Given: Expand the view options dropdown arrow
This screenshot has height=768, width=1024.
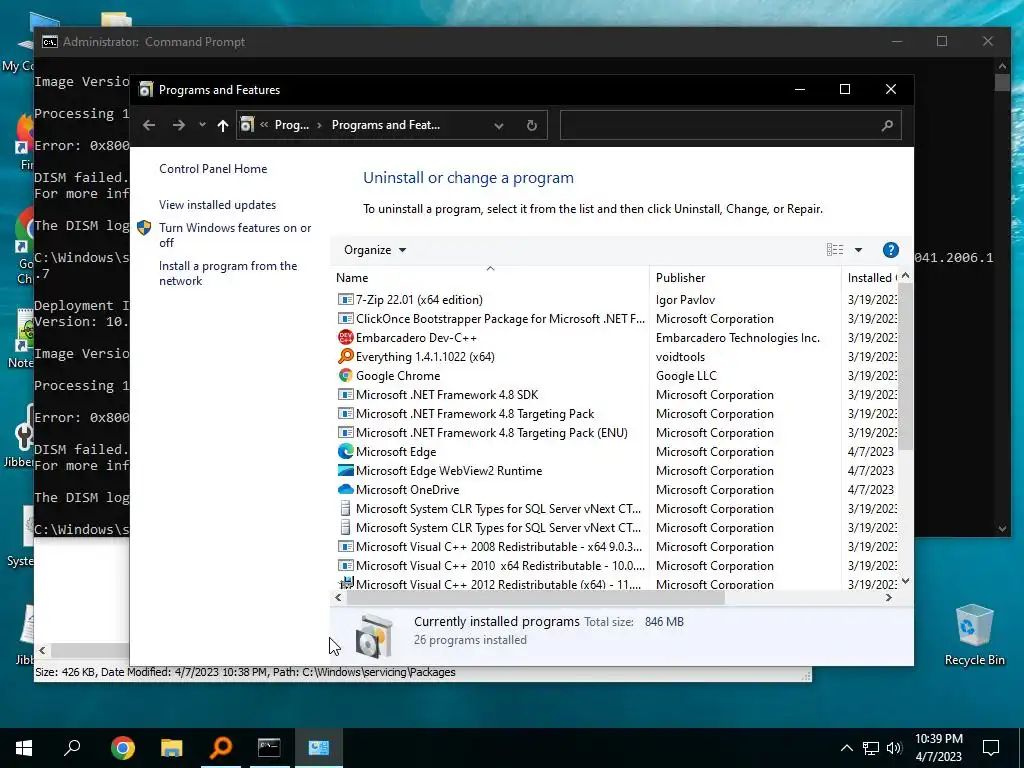Looking at the screenshot, I should click(858, 250).
